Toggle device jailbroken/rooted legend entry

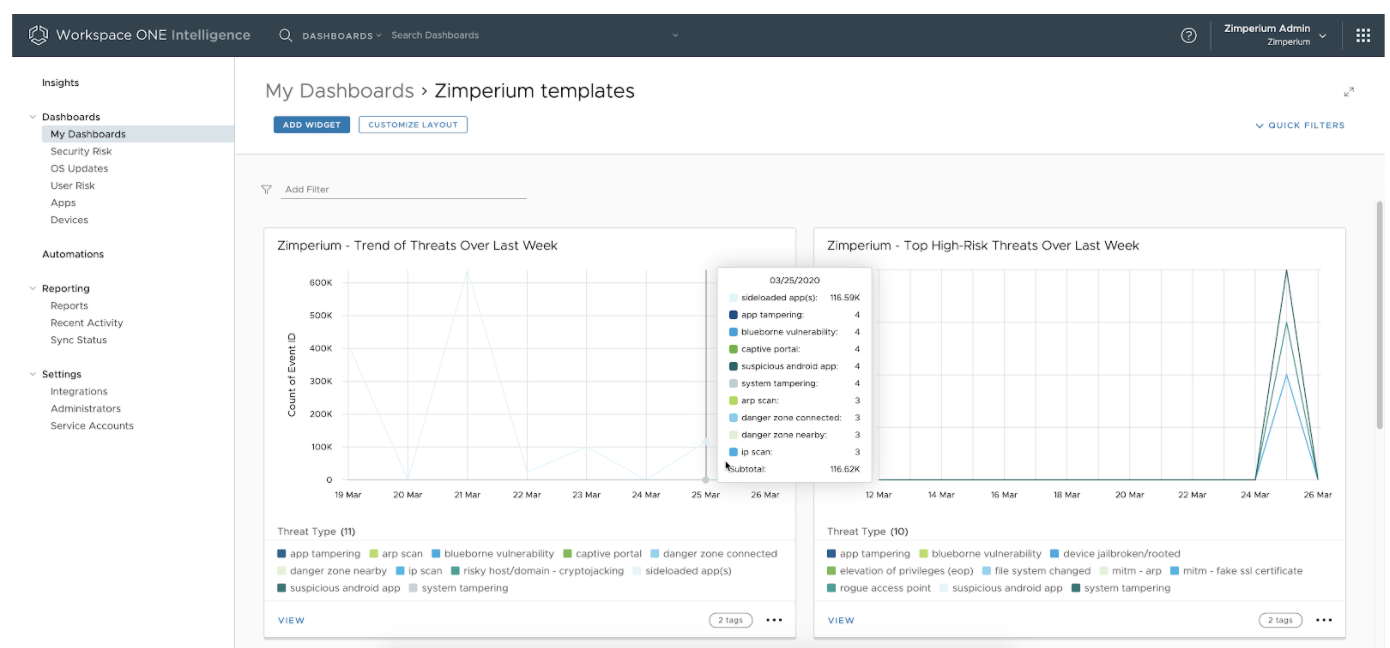[x=1115, y=553]
